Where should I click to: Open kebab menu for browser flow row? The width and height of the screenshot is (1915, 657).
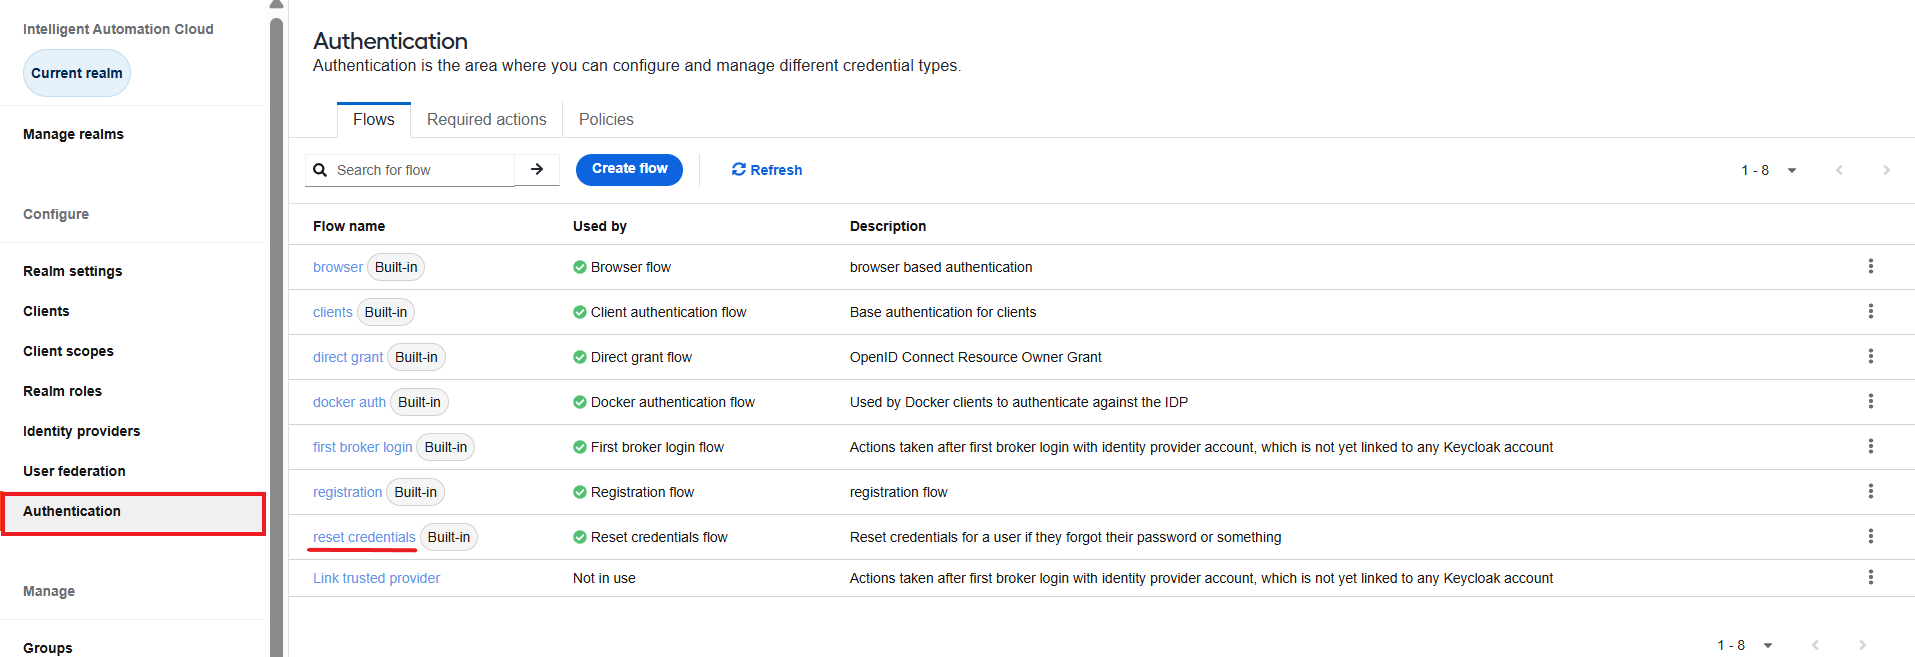(1870, 267)
